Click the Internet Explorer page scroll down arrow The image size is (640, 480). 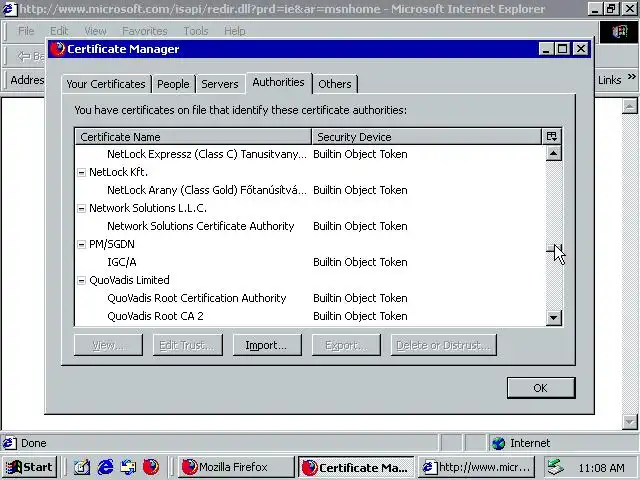tap(630, 421)
